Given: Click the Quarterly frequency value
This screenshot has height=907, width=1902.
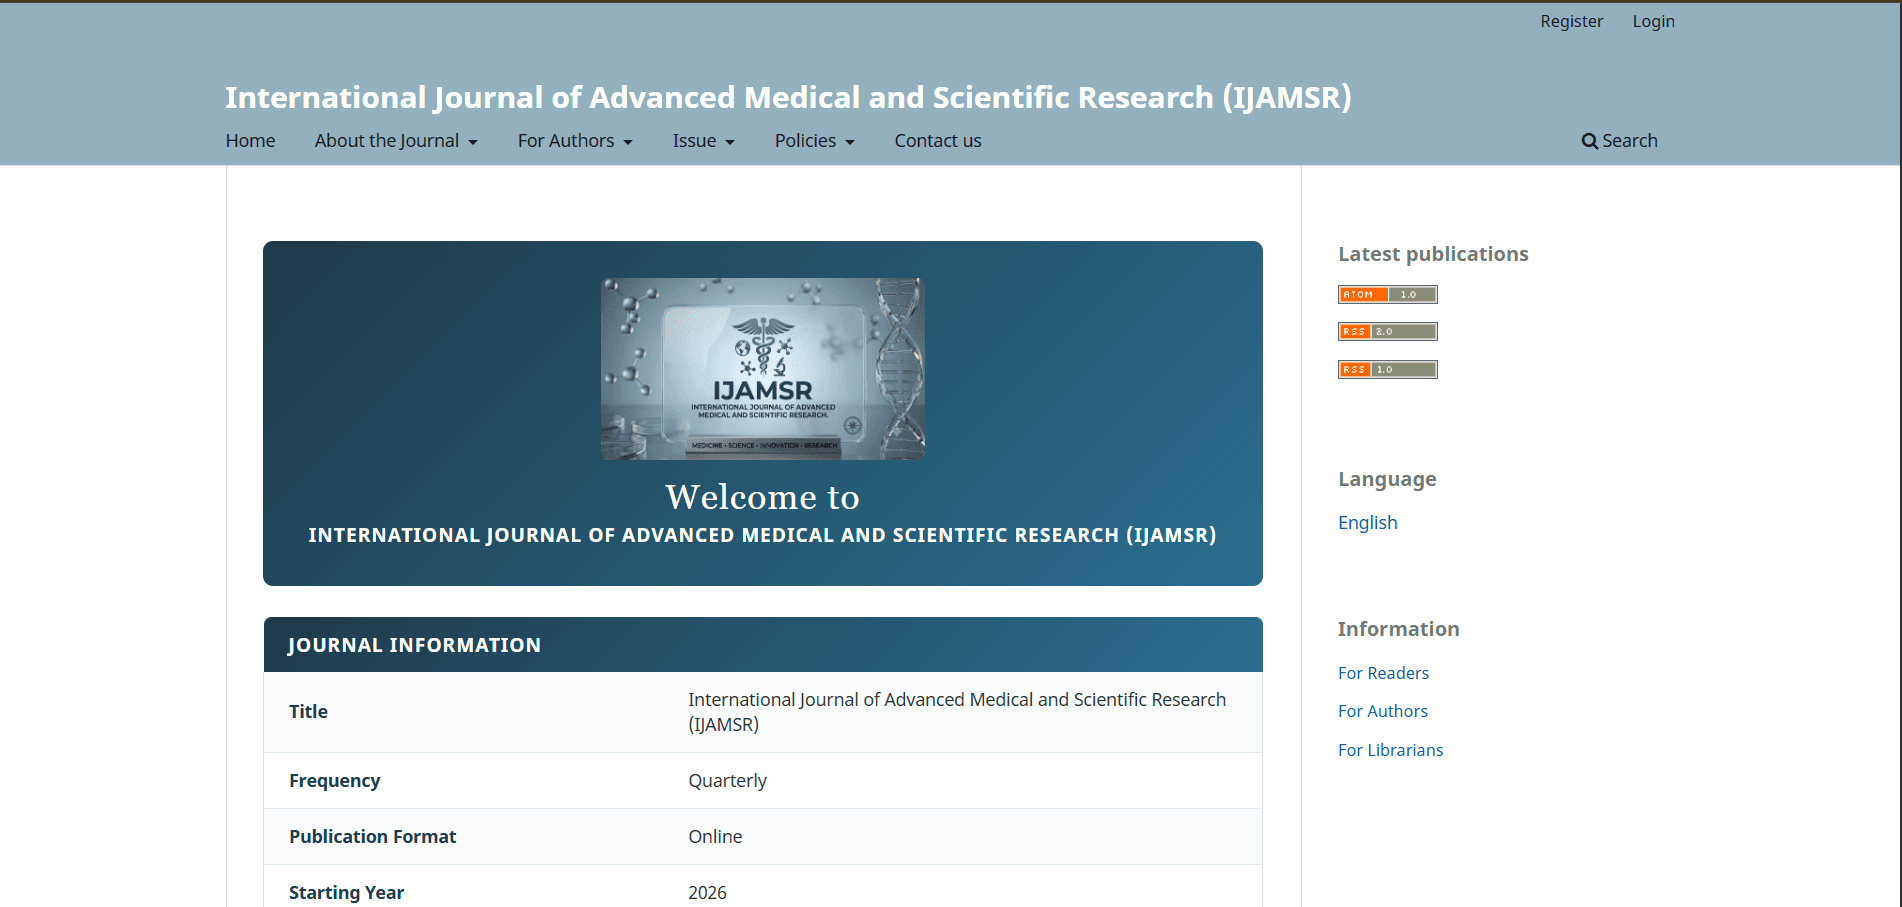Looking at the screenshot, I should [x=727, y=780].
